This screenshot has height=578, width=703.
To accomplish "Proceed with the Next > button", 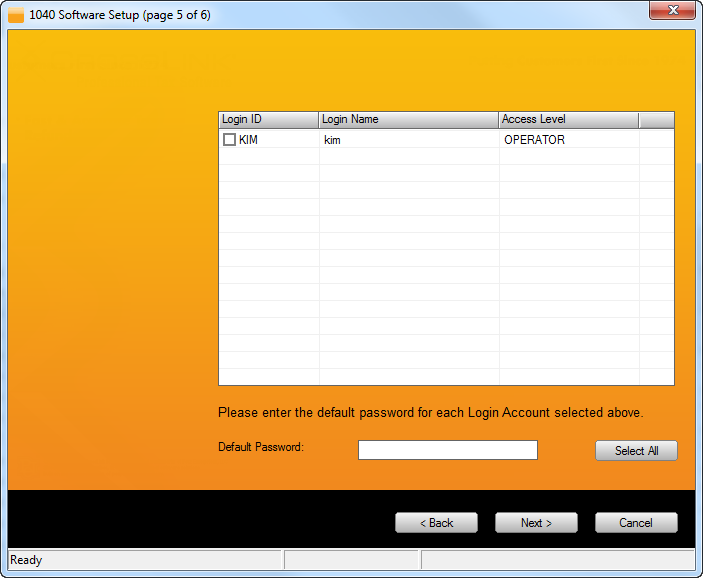I will click(x=536, y=523).
